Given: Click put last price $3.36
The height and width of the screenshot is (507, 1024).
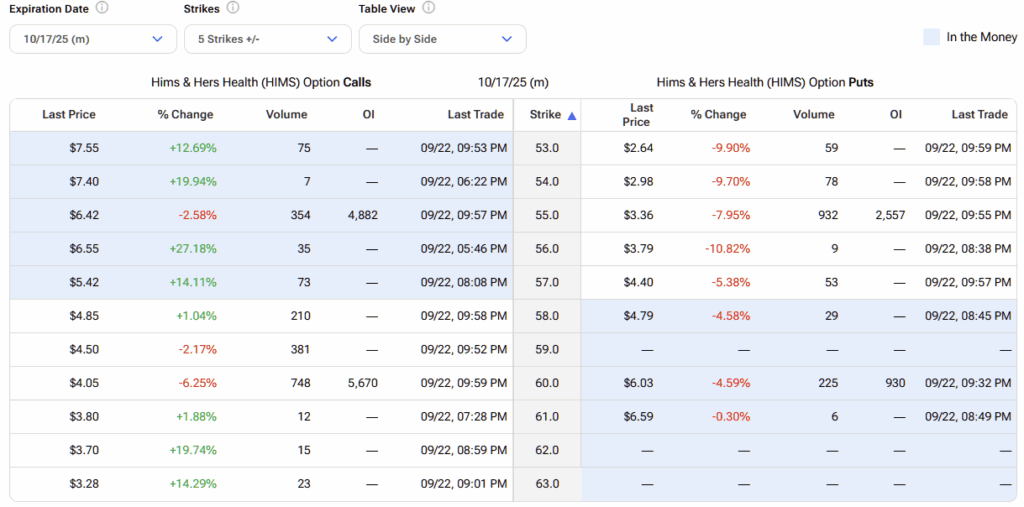Looking at the screenshot, I should click(638, 216).
